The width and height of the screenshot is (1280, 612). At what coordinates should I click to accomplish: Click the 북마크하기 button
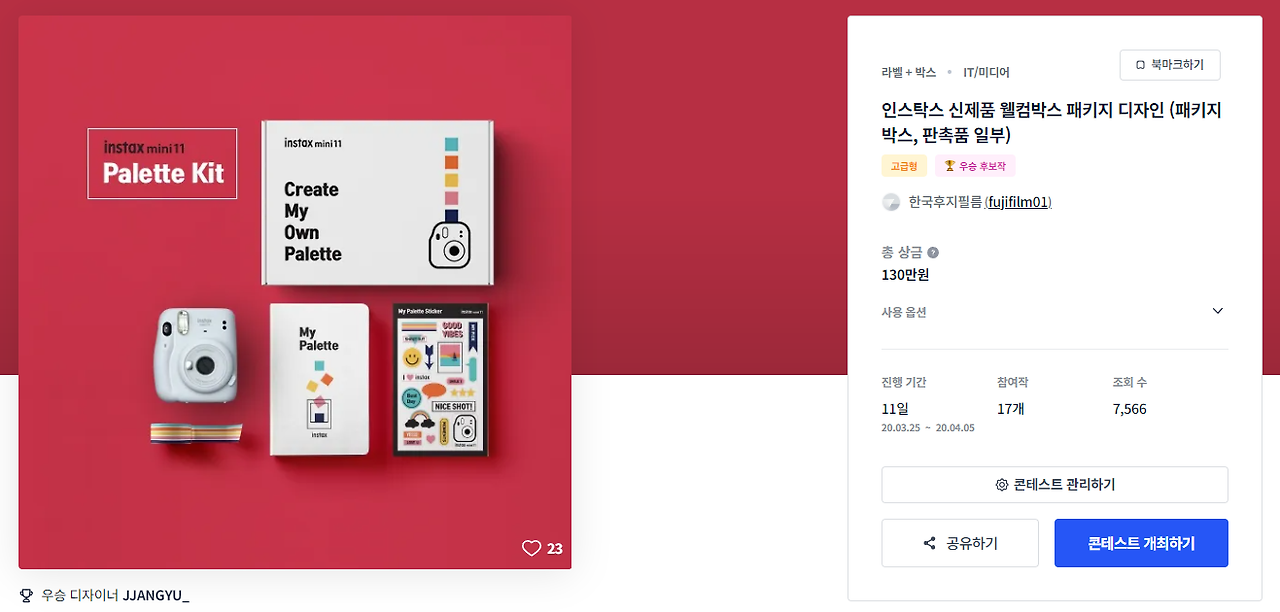point(1170,65)
